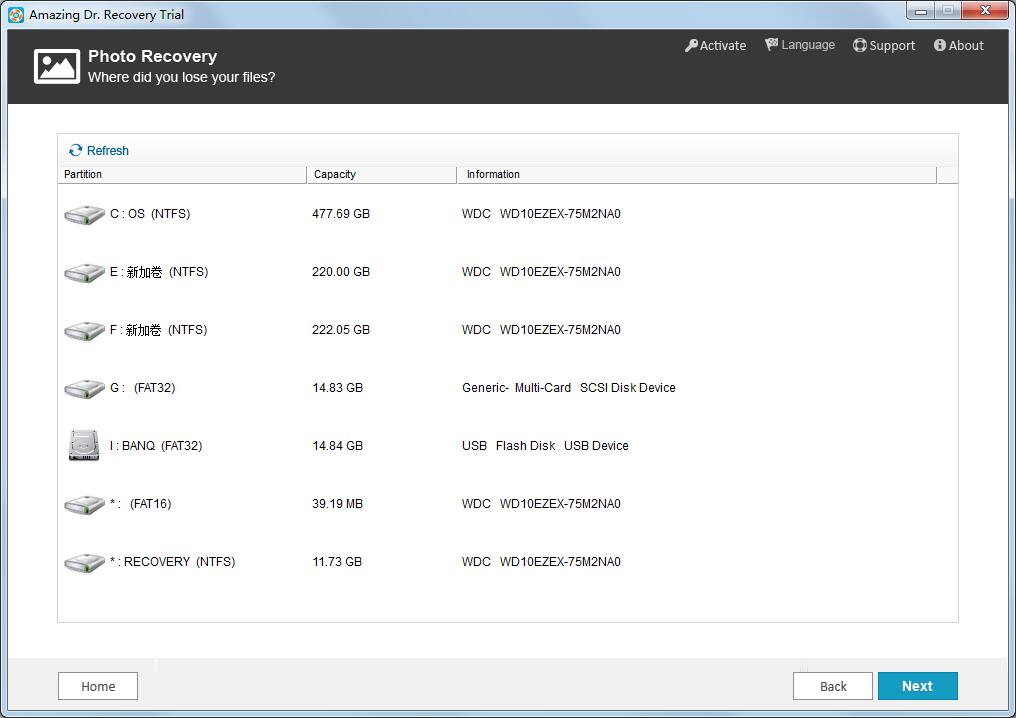1016x718 pixels.
Task: Click the WDC info for RECOVERY partition
Action: (541, 562)
